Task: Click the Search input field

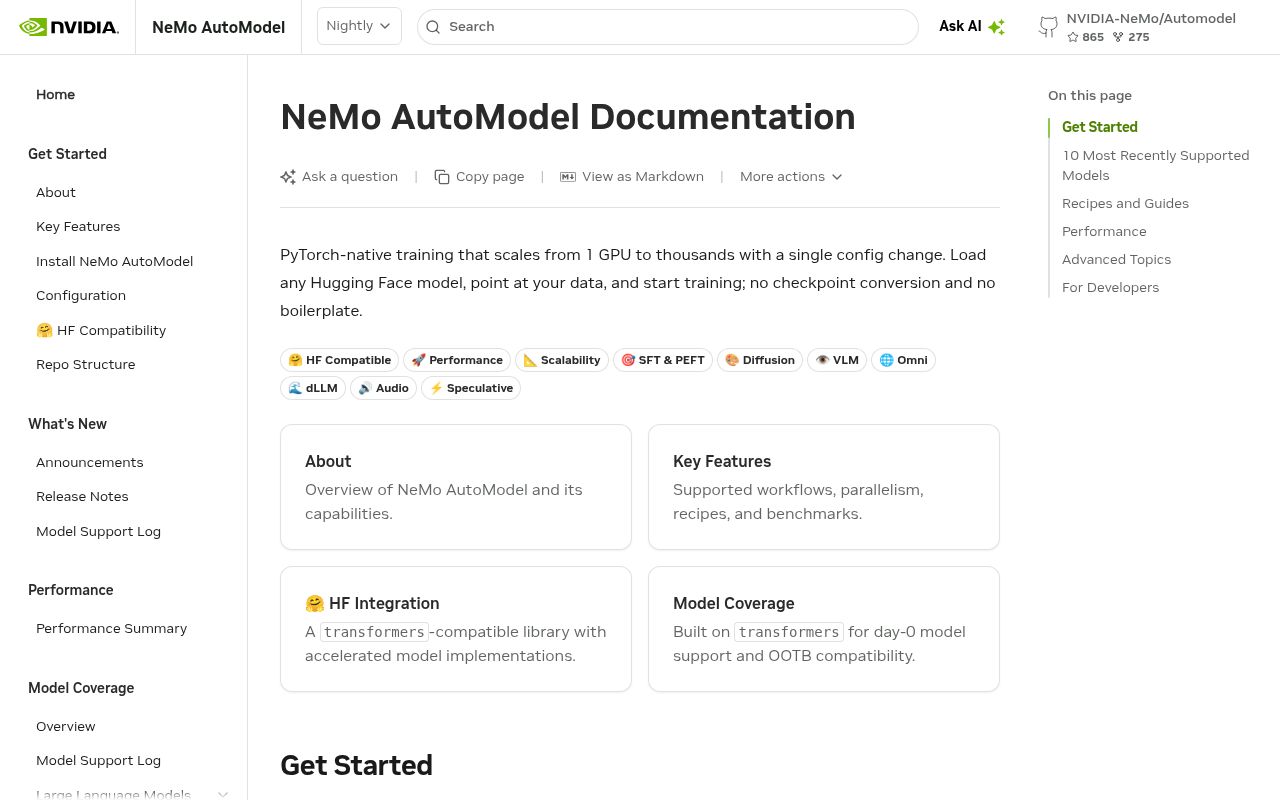Action: tap(668, 27)
